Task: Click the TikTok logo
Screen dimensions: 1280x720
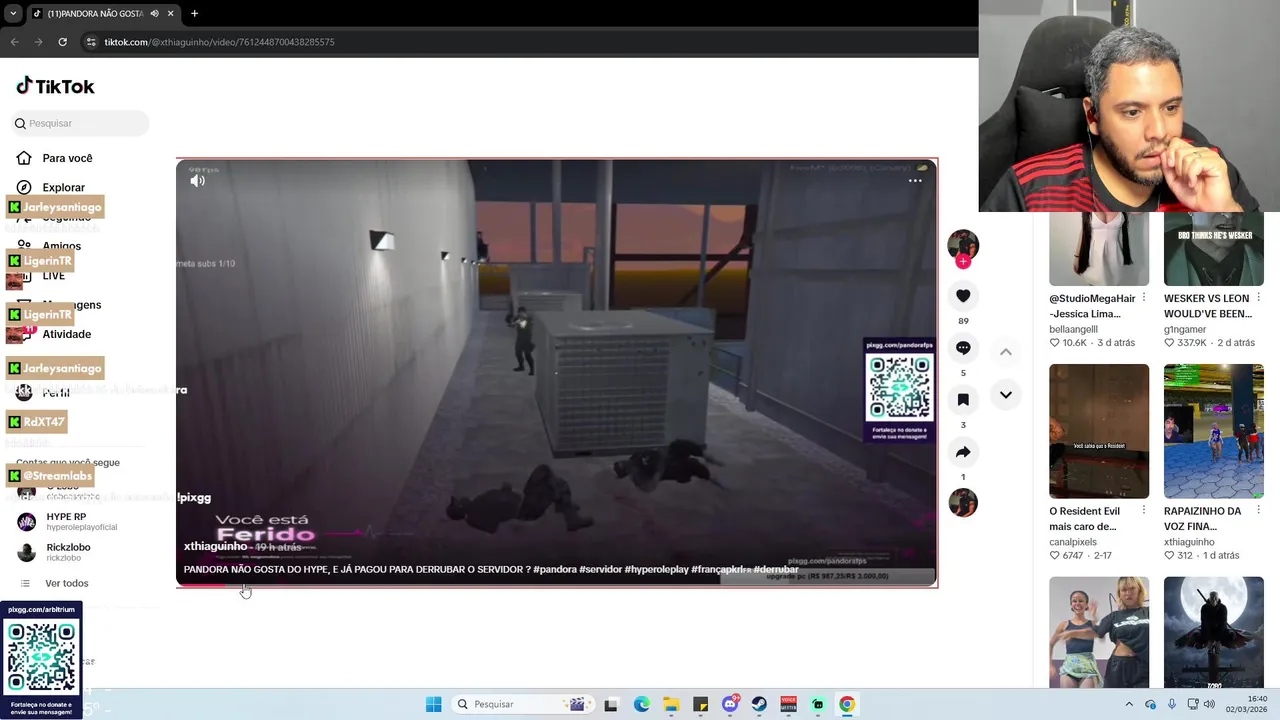Action: pos(55,87)
